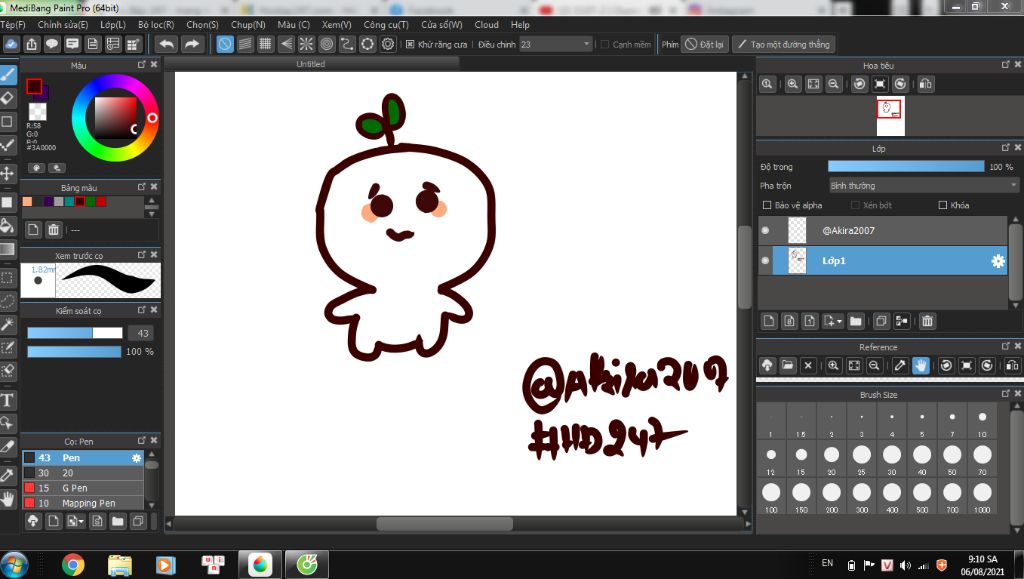Open the Bộ lọc(R) menu
Screen dimensions: 1024x579
pyautogui.click(x=156, y=24)
